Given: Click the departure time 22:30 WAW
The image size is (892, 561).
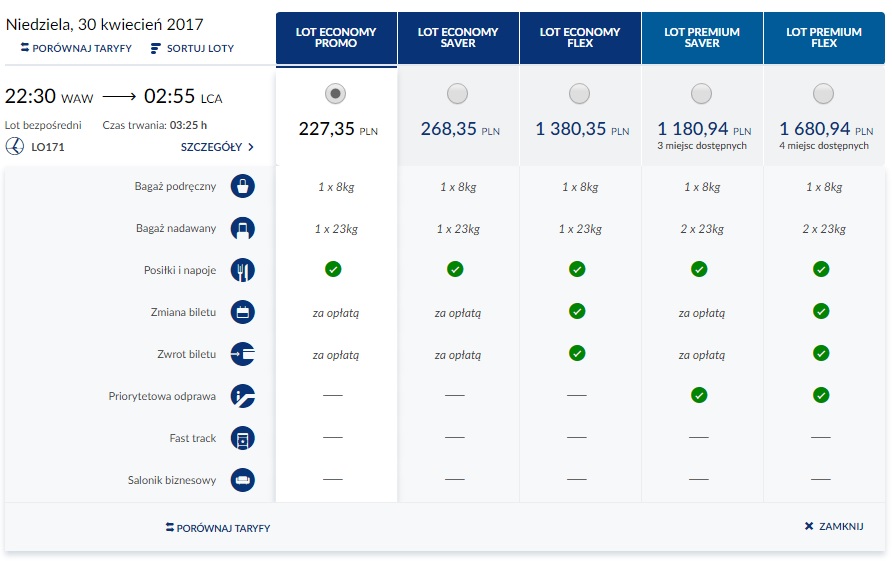Looking at the screenshot, I should 49,96.
